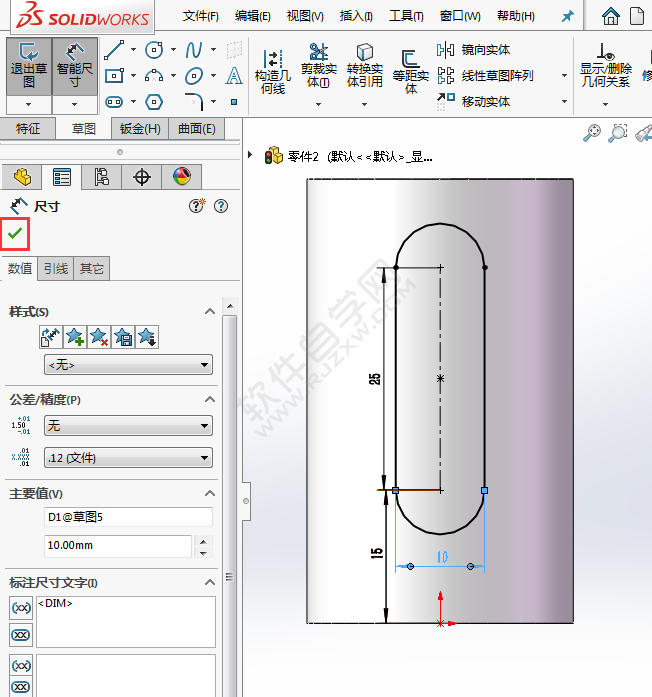Click the New document icon
This screenshot has height=697, width=652.
point(637,16)
